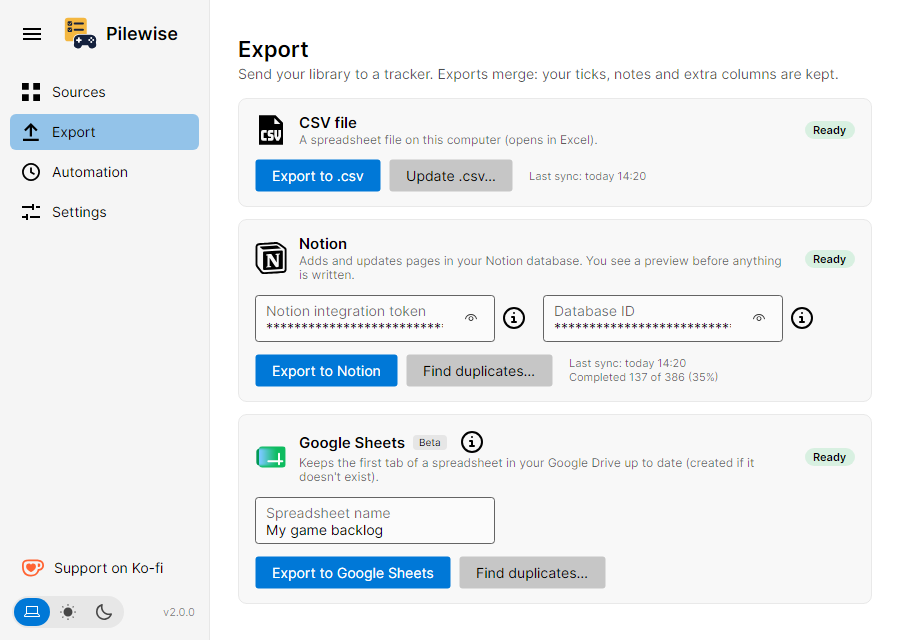Open info for Database ID

click(x=802, y=318)
